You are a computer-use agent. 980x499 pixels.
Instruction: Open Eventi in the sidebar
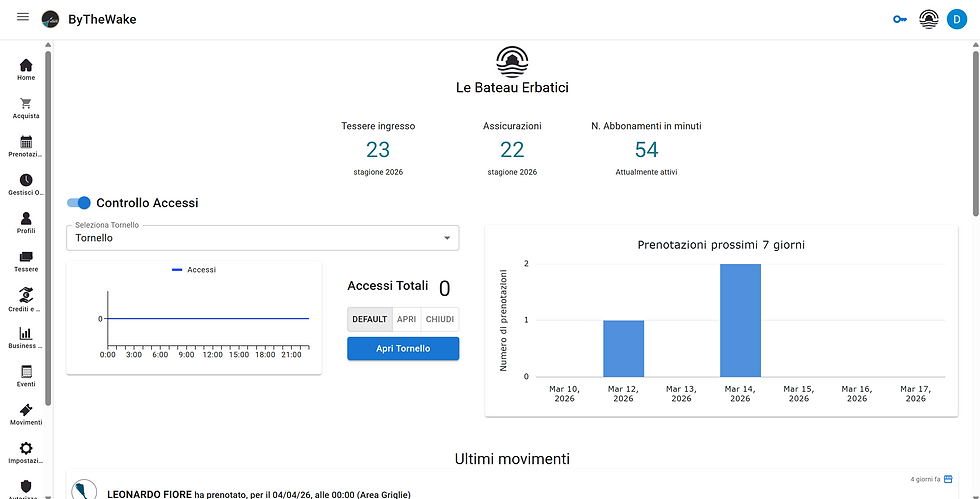pos(26,376)
